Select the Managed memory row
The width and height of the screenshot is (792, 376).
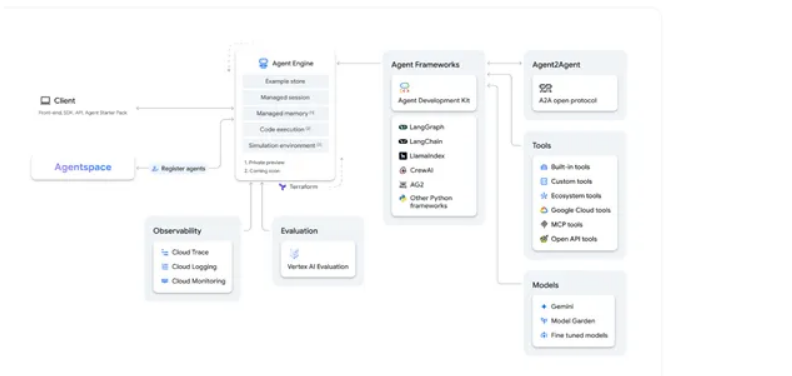coord(285,114)
